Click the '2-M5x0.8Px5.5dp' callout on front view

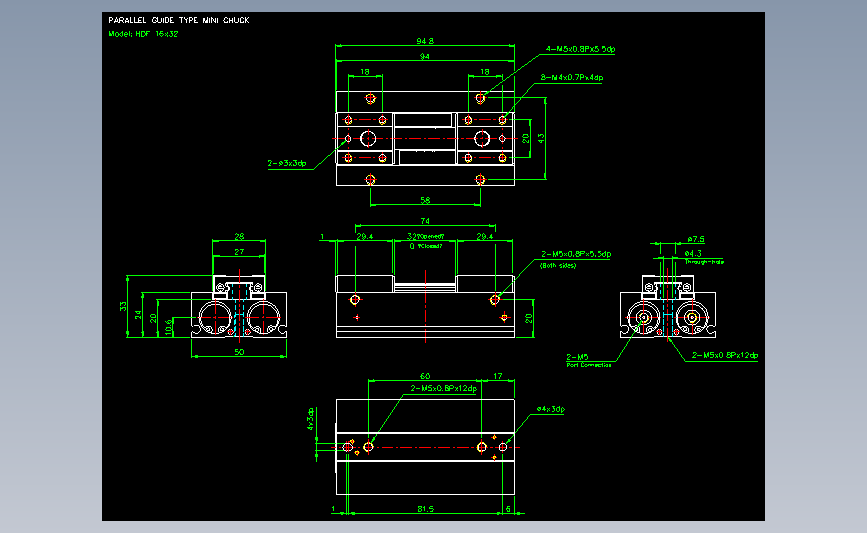point(576,254)
